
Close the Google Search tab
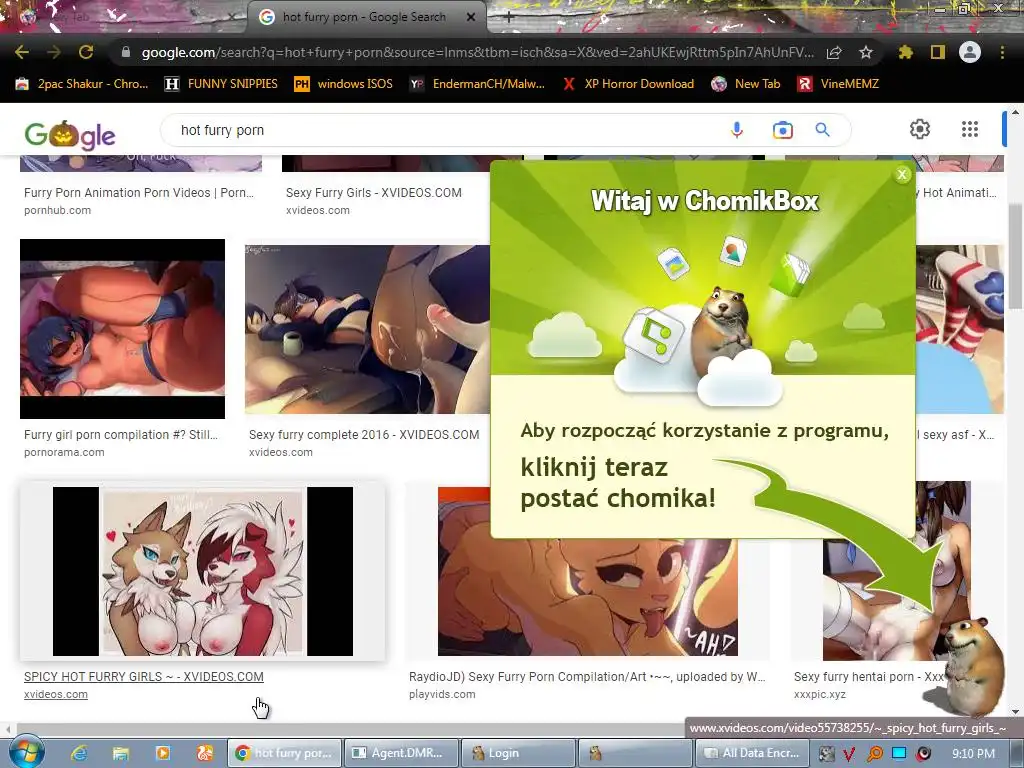coord(470,17)
